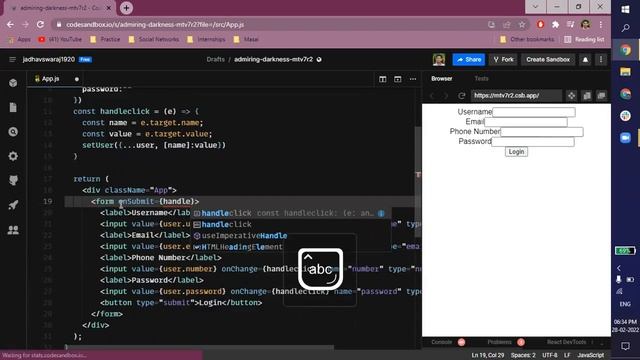Image resolution: width=640 pixels, height=360 pixels.
Task: Click the Email input field
Action: [525, 122]
